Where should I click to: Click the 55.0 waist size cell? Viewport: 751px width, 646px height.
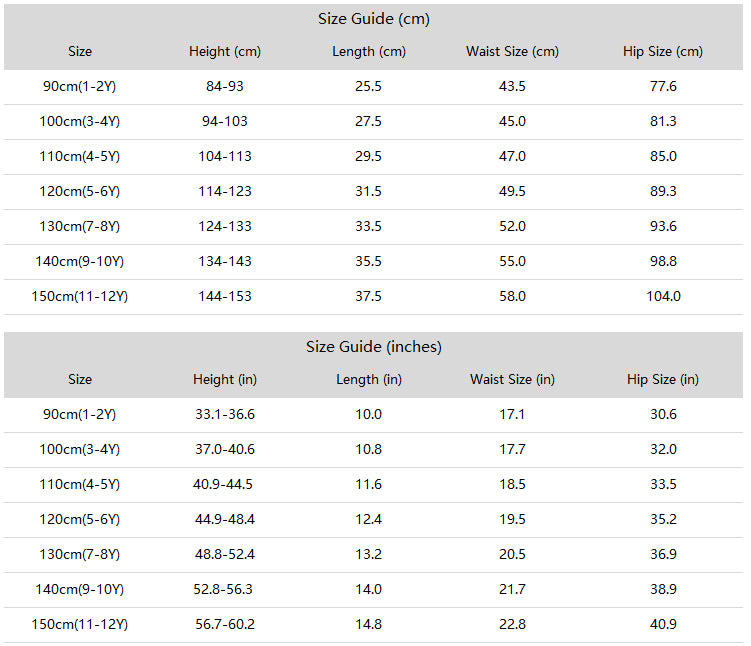(512, 261)
